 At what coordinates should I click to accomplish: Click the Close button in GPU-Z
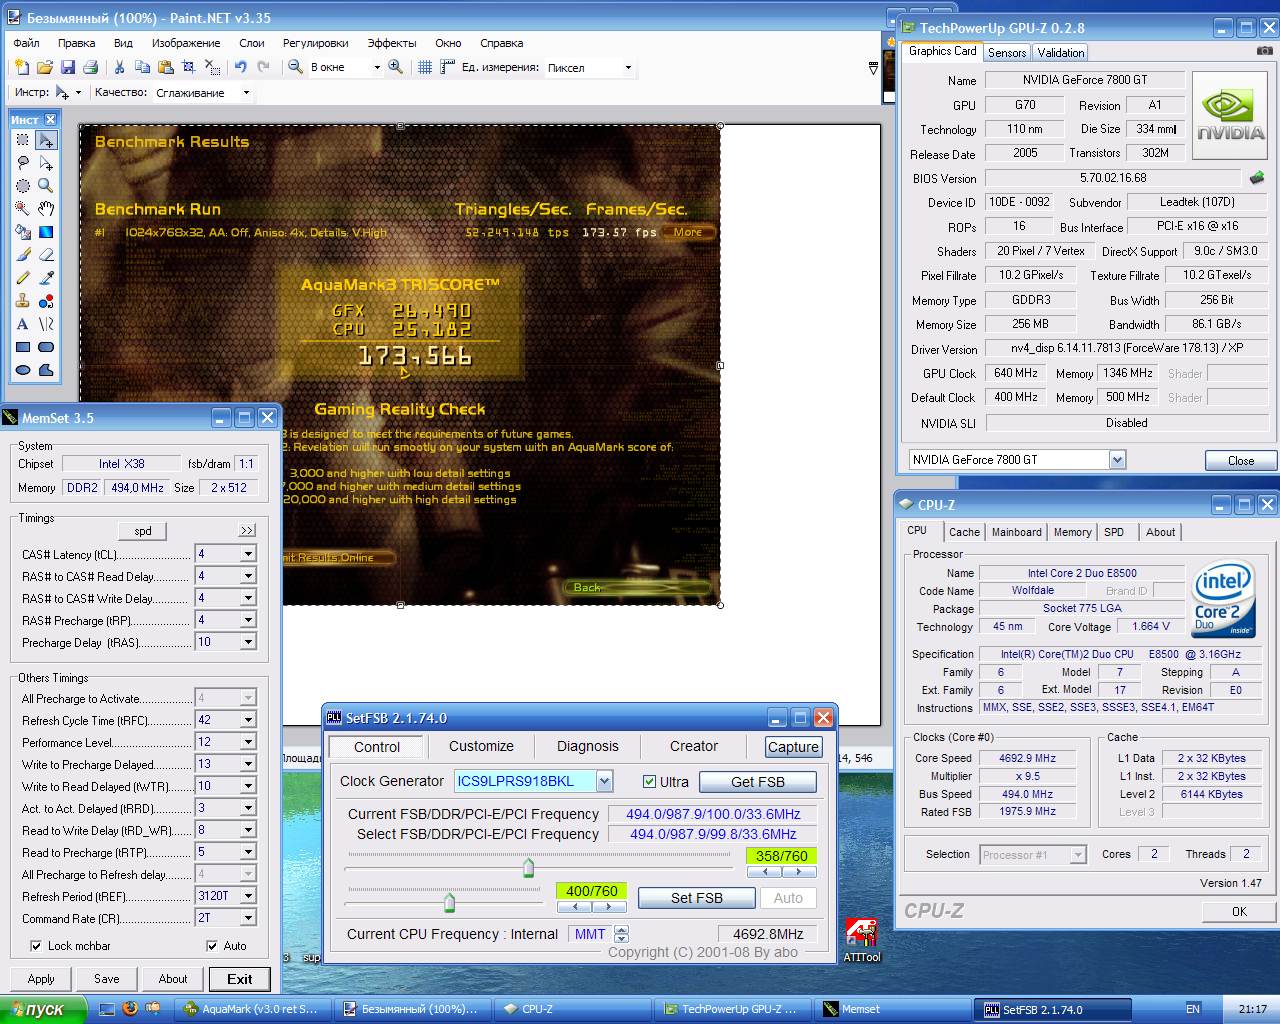1241,460
